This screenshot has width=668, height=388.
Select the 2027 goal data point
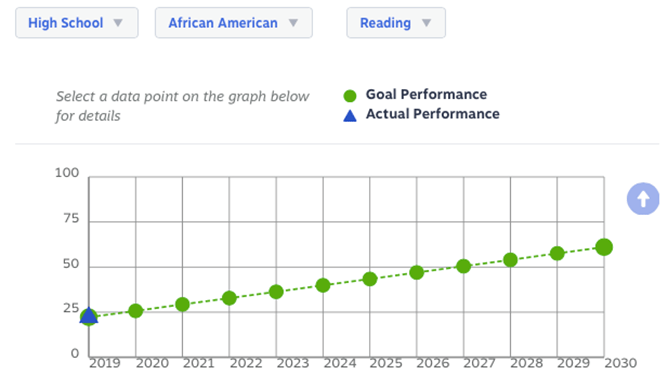click(464, 266)
